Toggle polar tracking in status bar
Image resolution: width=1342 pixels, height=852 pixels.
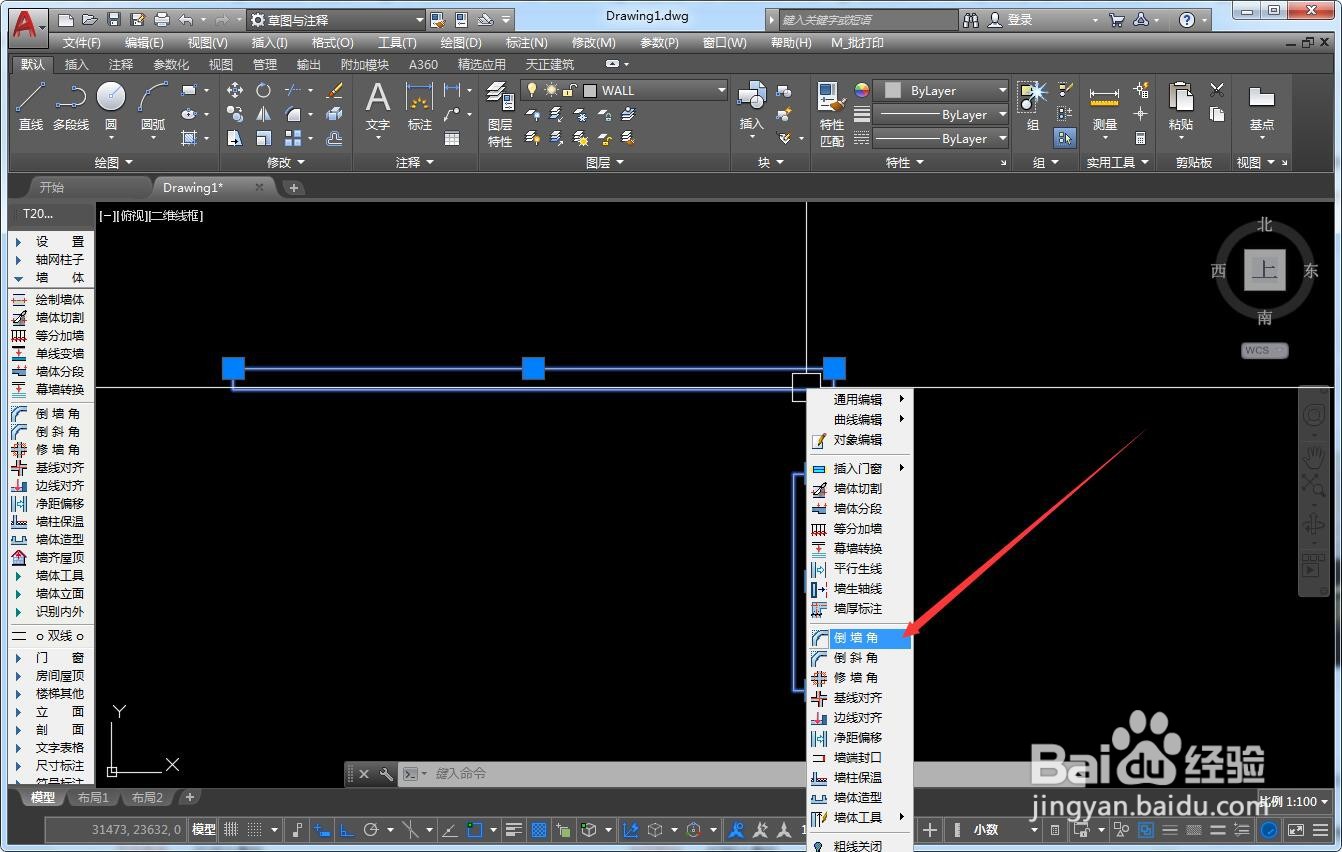371,829
